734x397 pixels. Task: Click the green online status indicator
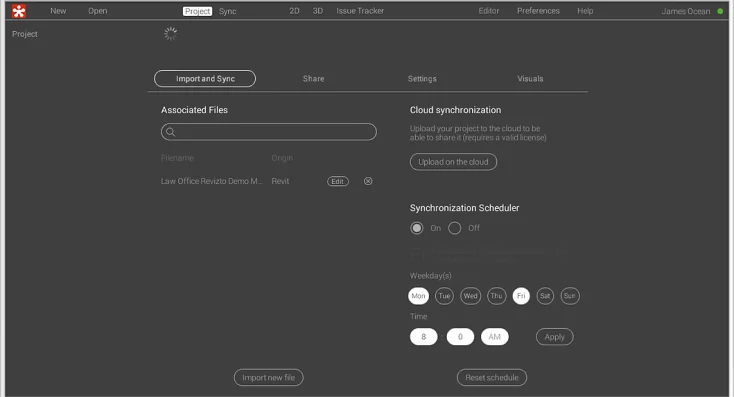click(x=720, y=11)
